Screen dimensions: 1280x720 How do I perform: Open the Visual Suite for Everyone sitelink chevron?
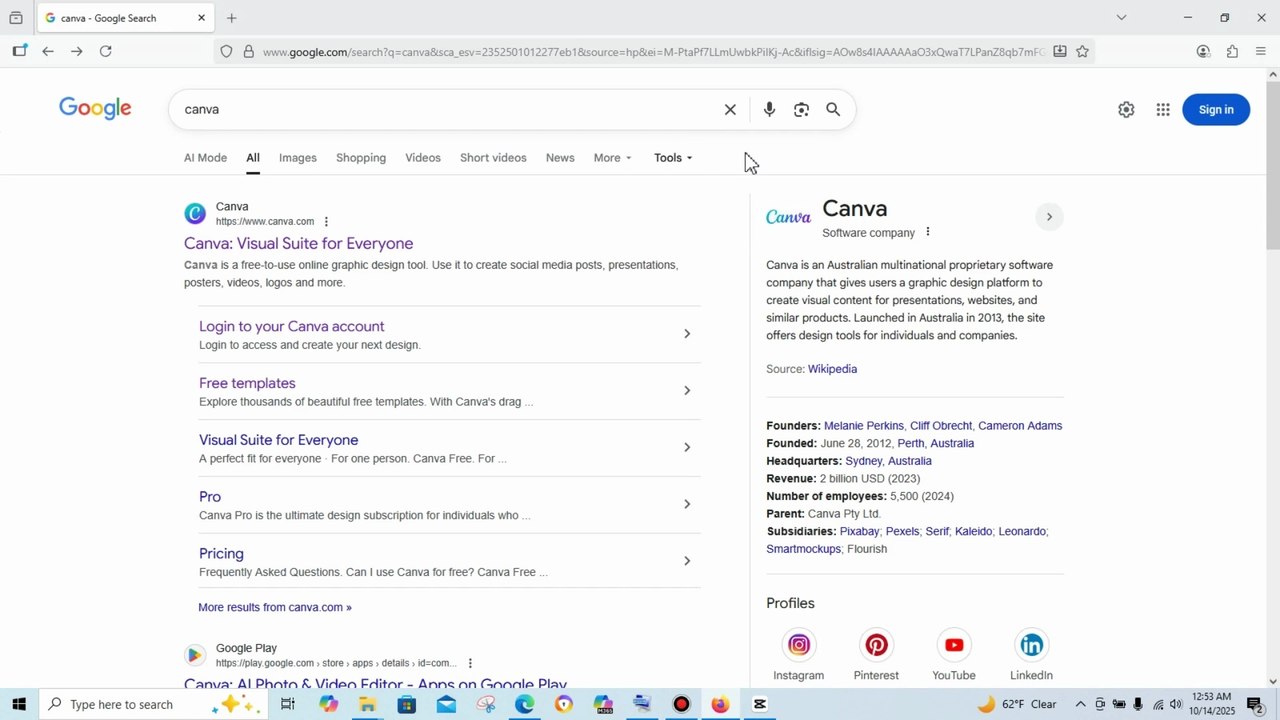pos(687,448)
